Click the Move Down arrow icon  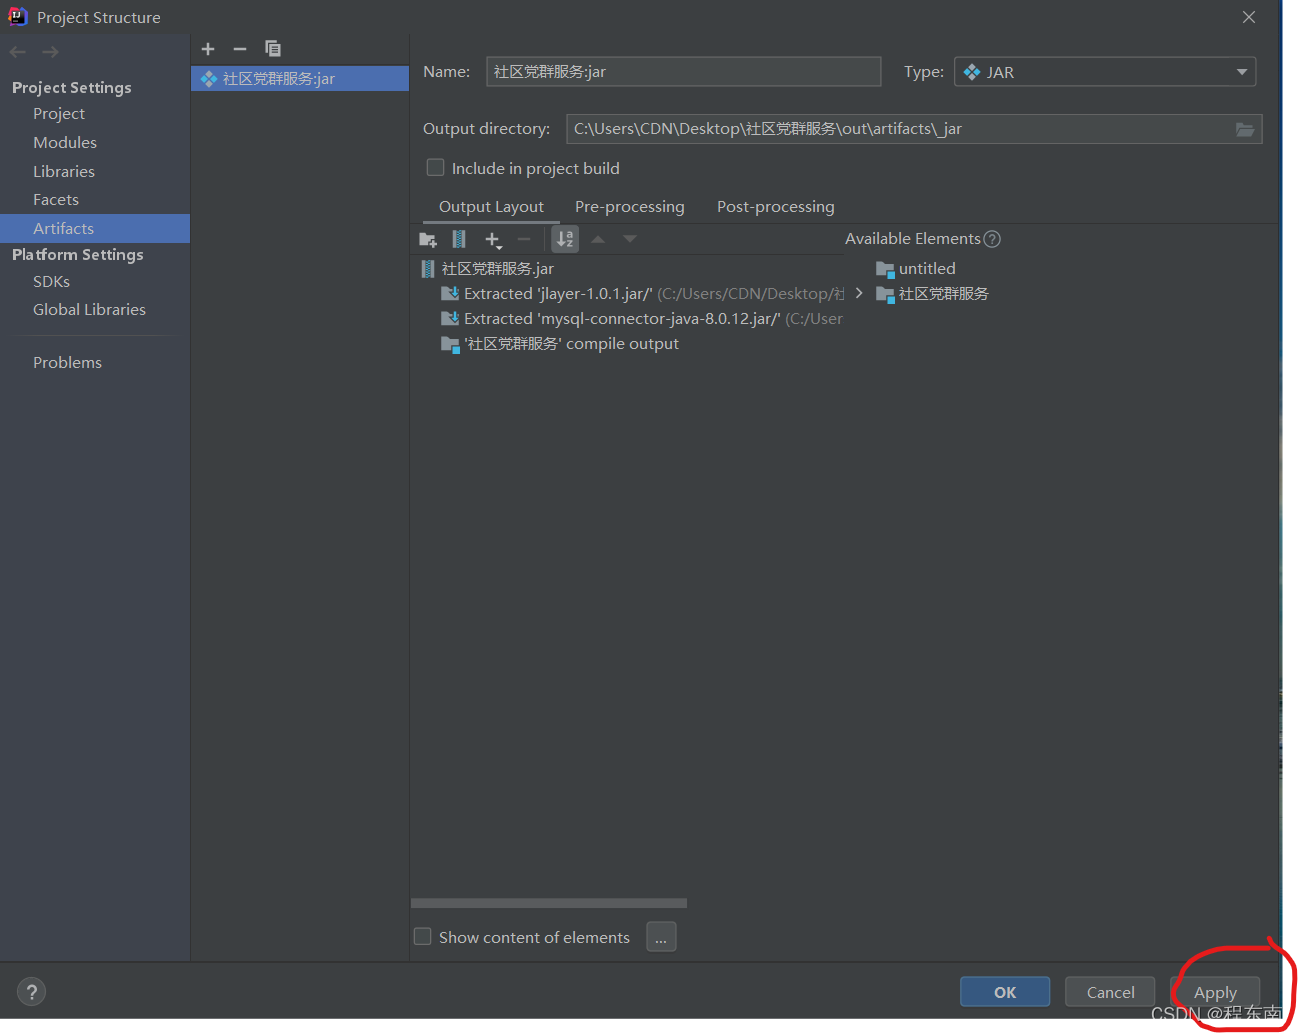click(630, 240)
